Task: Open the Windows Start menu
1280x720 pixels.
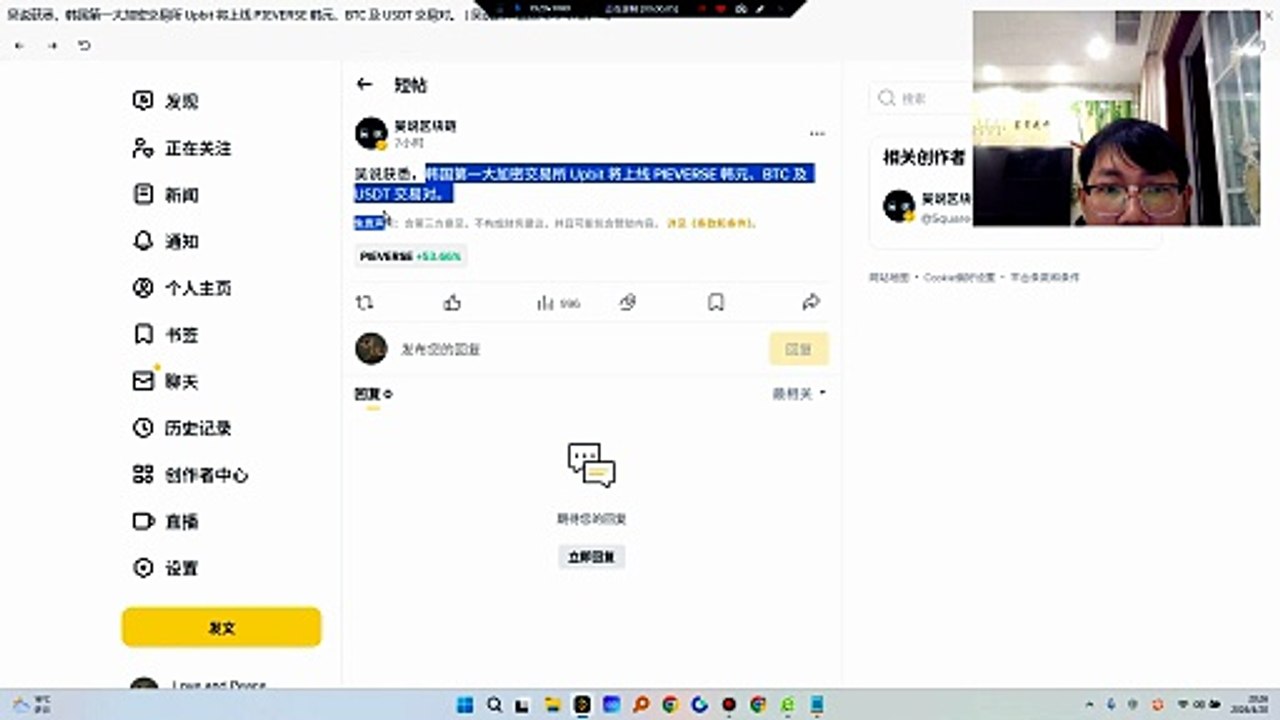Action: tap(466, 705)
